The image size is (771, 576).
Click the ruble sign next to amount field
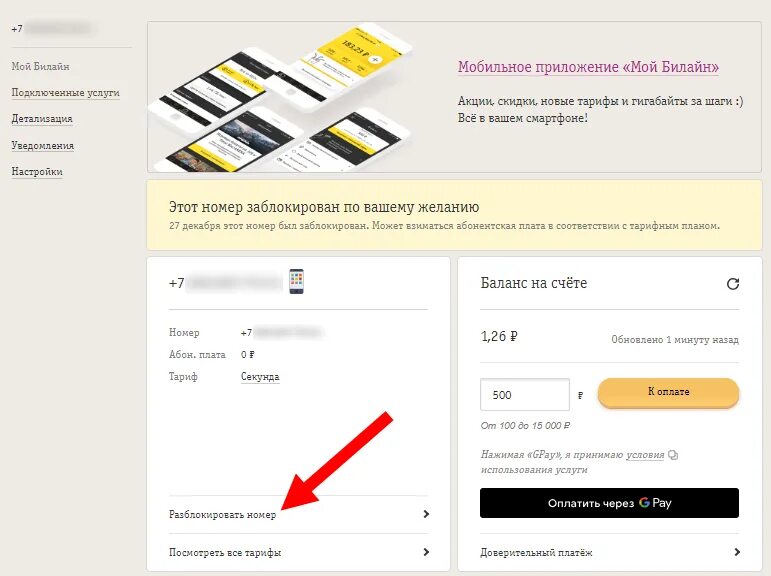click(580, 395)
